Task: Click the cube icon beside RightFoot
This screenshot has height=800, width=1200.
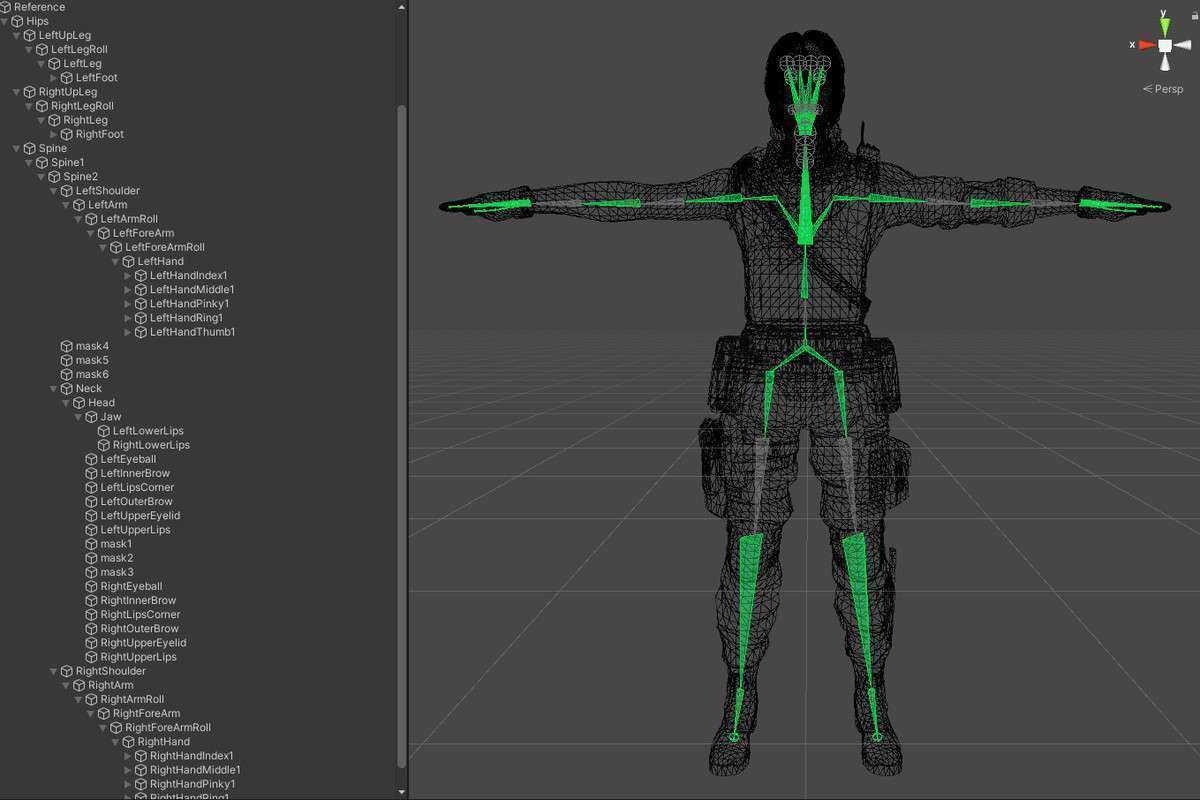Action: point(67,134)
